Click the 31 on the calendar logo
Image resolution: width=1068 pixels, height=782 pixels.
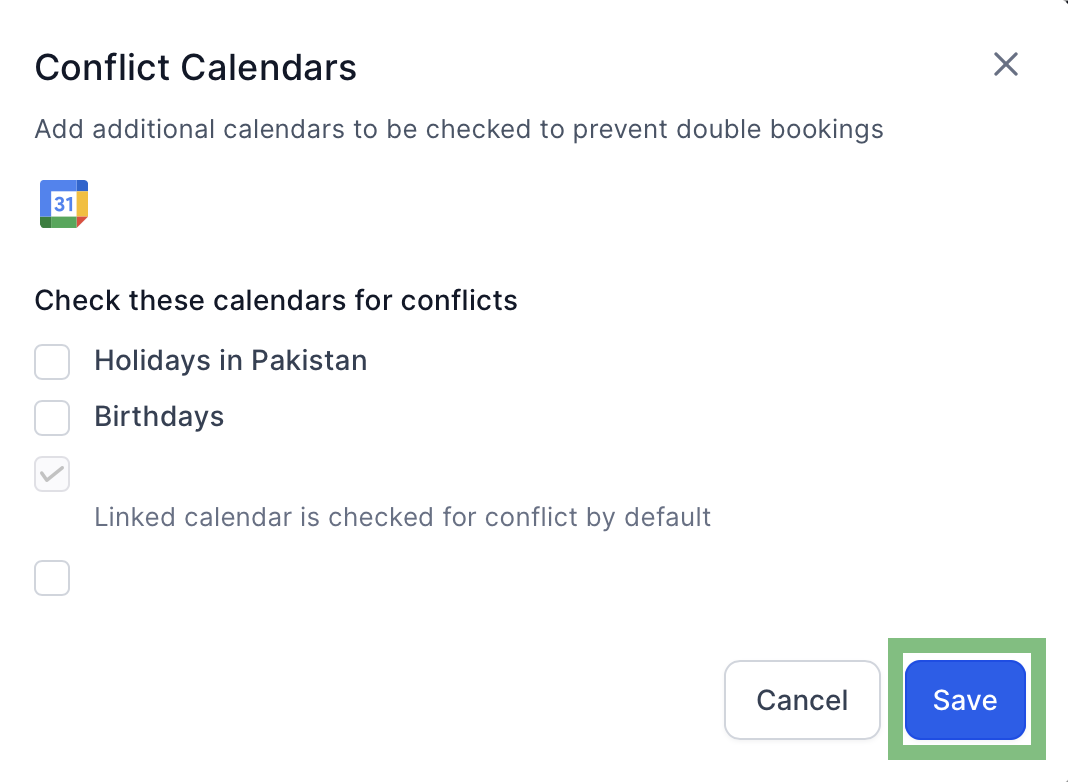64,204
